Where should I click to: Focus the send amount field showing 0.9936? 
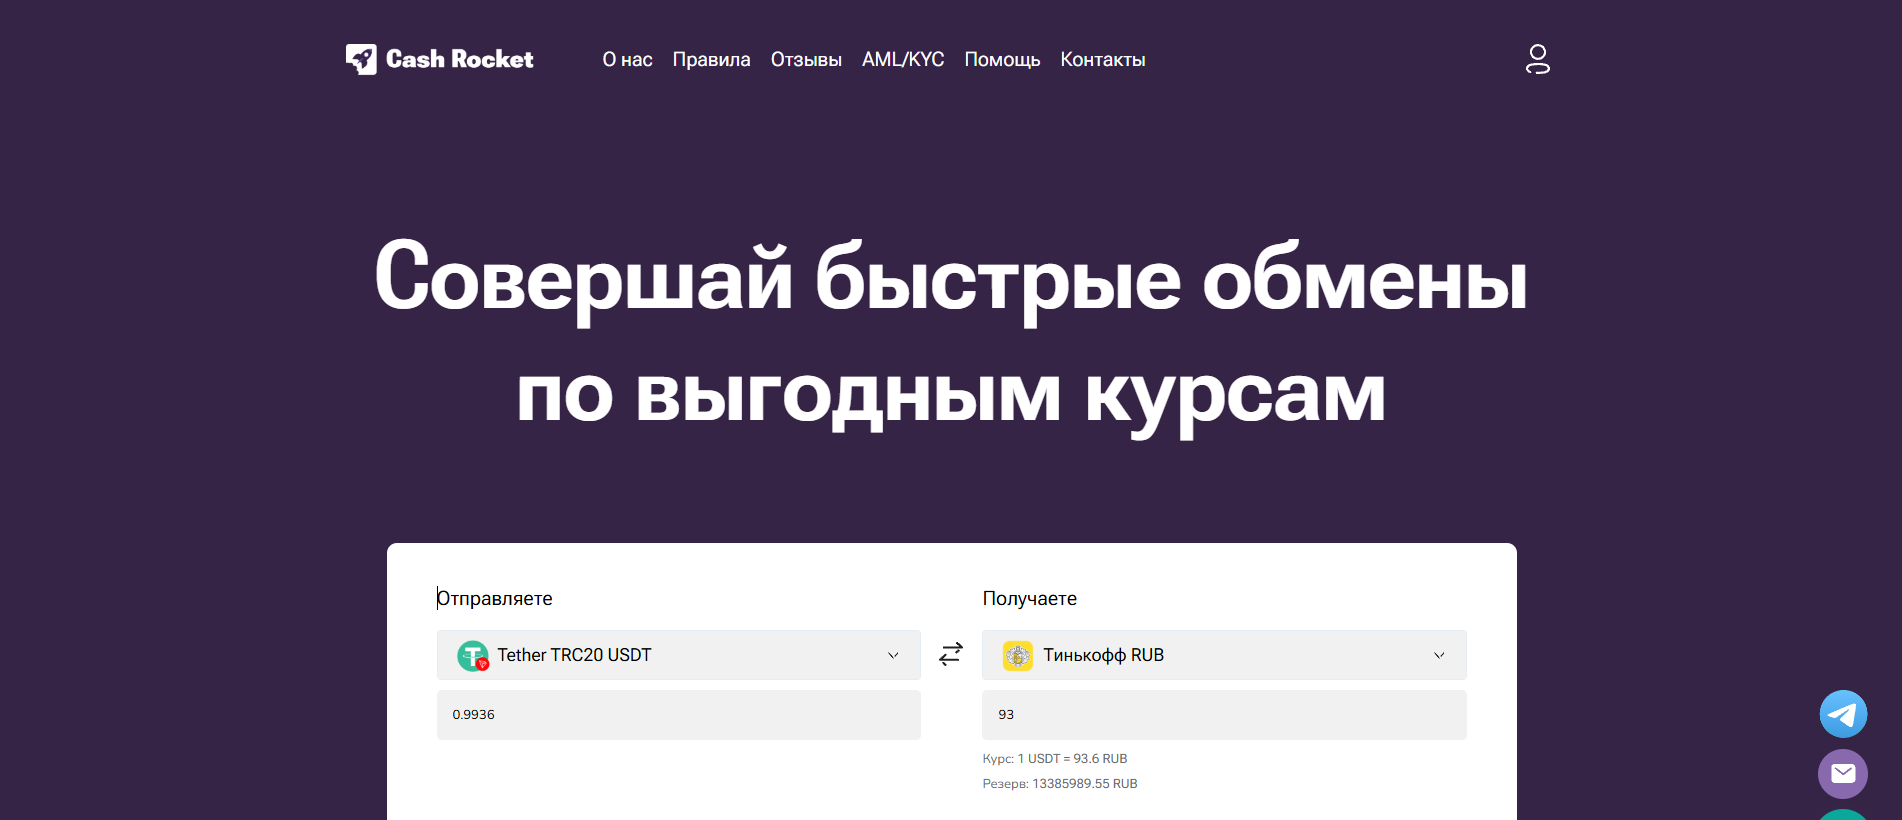pyautogui.click(x=678, y=715)
